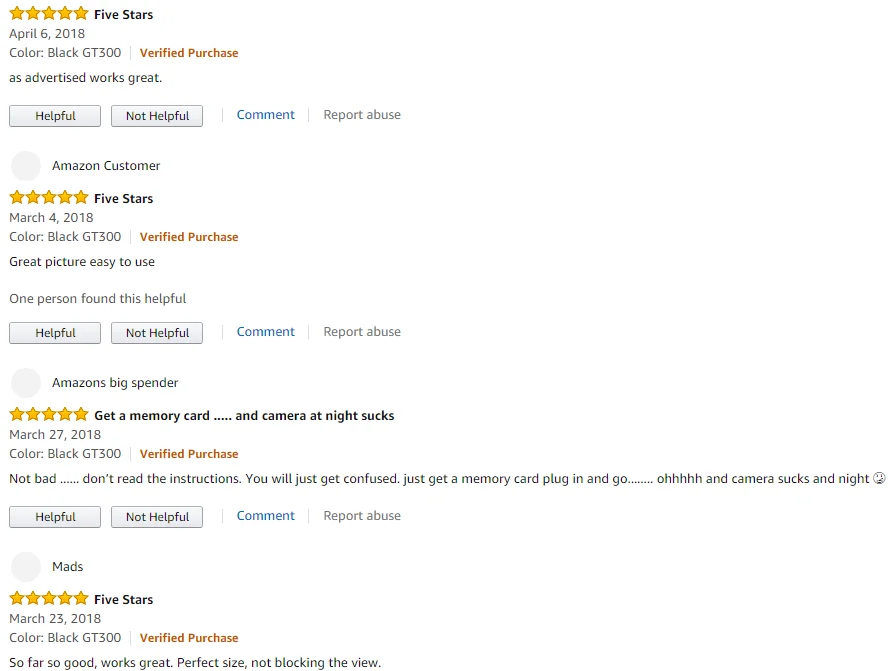888x671 pixels.
Task: Click the Mads reviewer avatar
Action: (26, 567)
